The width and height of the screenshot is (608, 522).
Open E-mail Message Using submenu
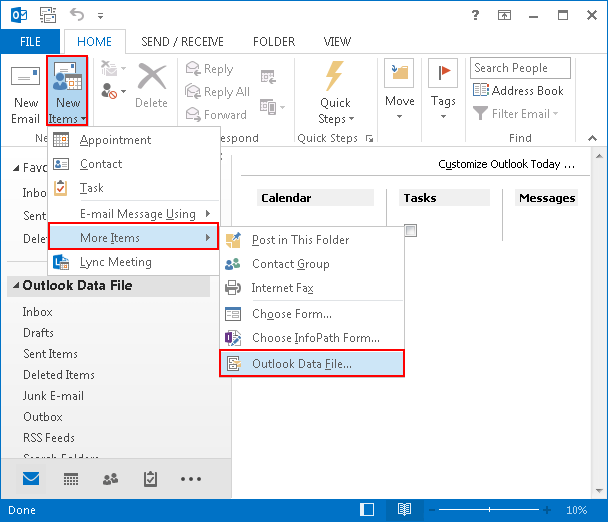pos(134,214)
